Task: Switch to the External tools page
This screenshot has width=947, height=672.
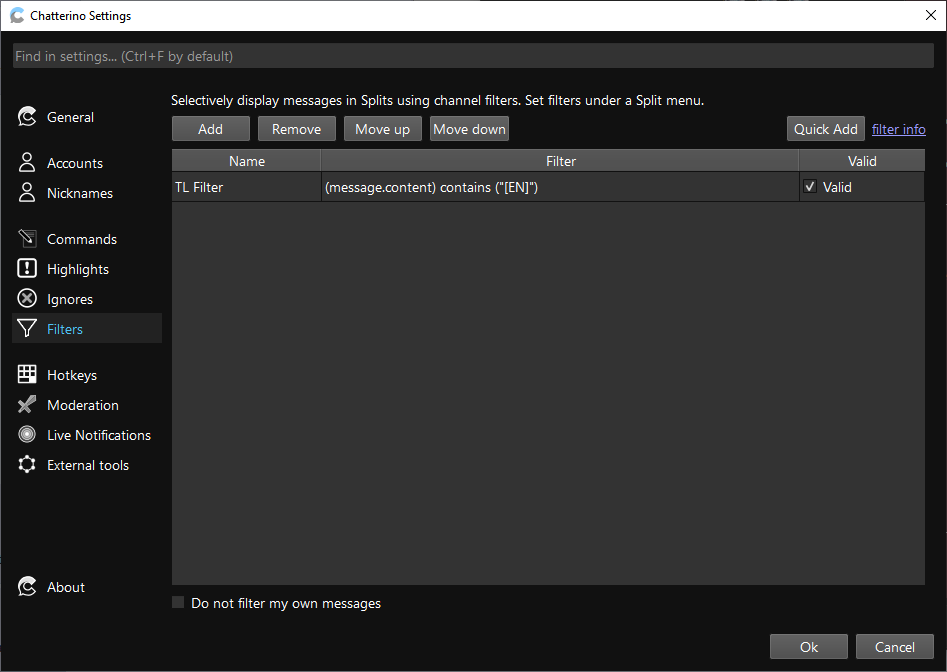Action: [88, 466]
